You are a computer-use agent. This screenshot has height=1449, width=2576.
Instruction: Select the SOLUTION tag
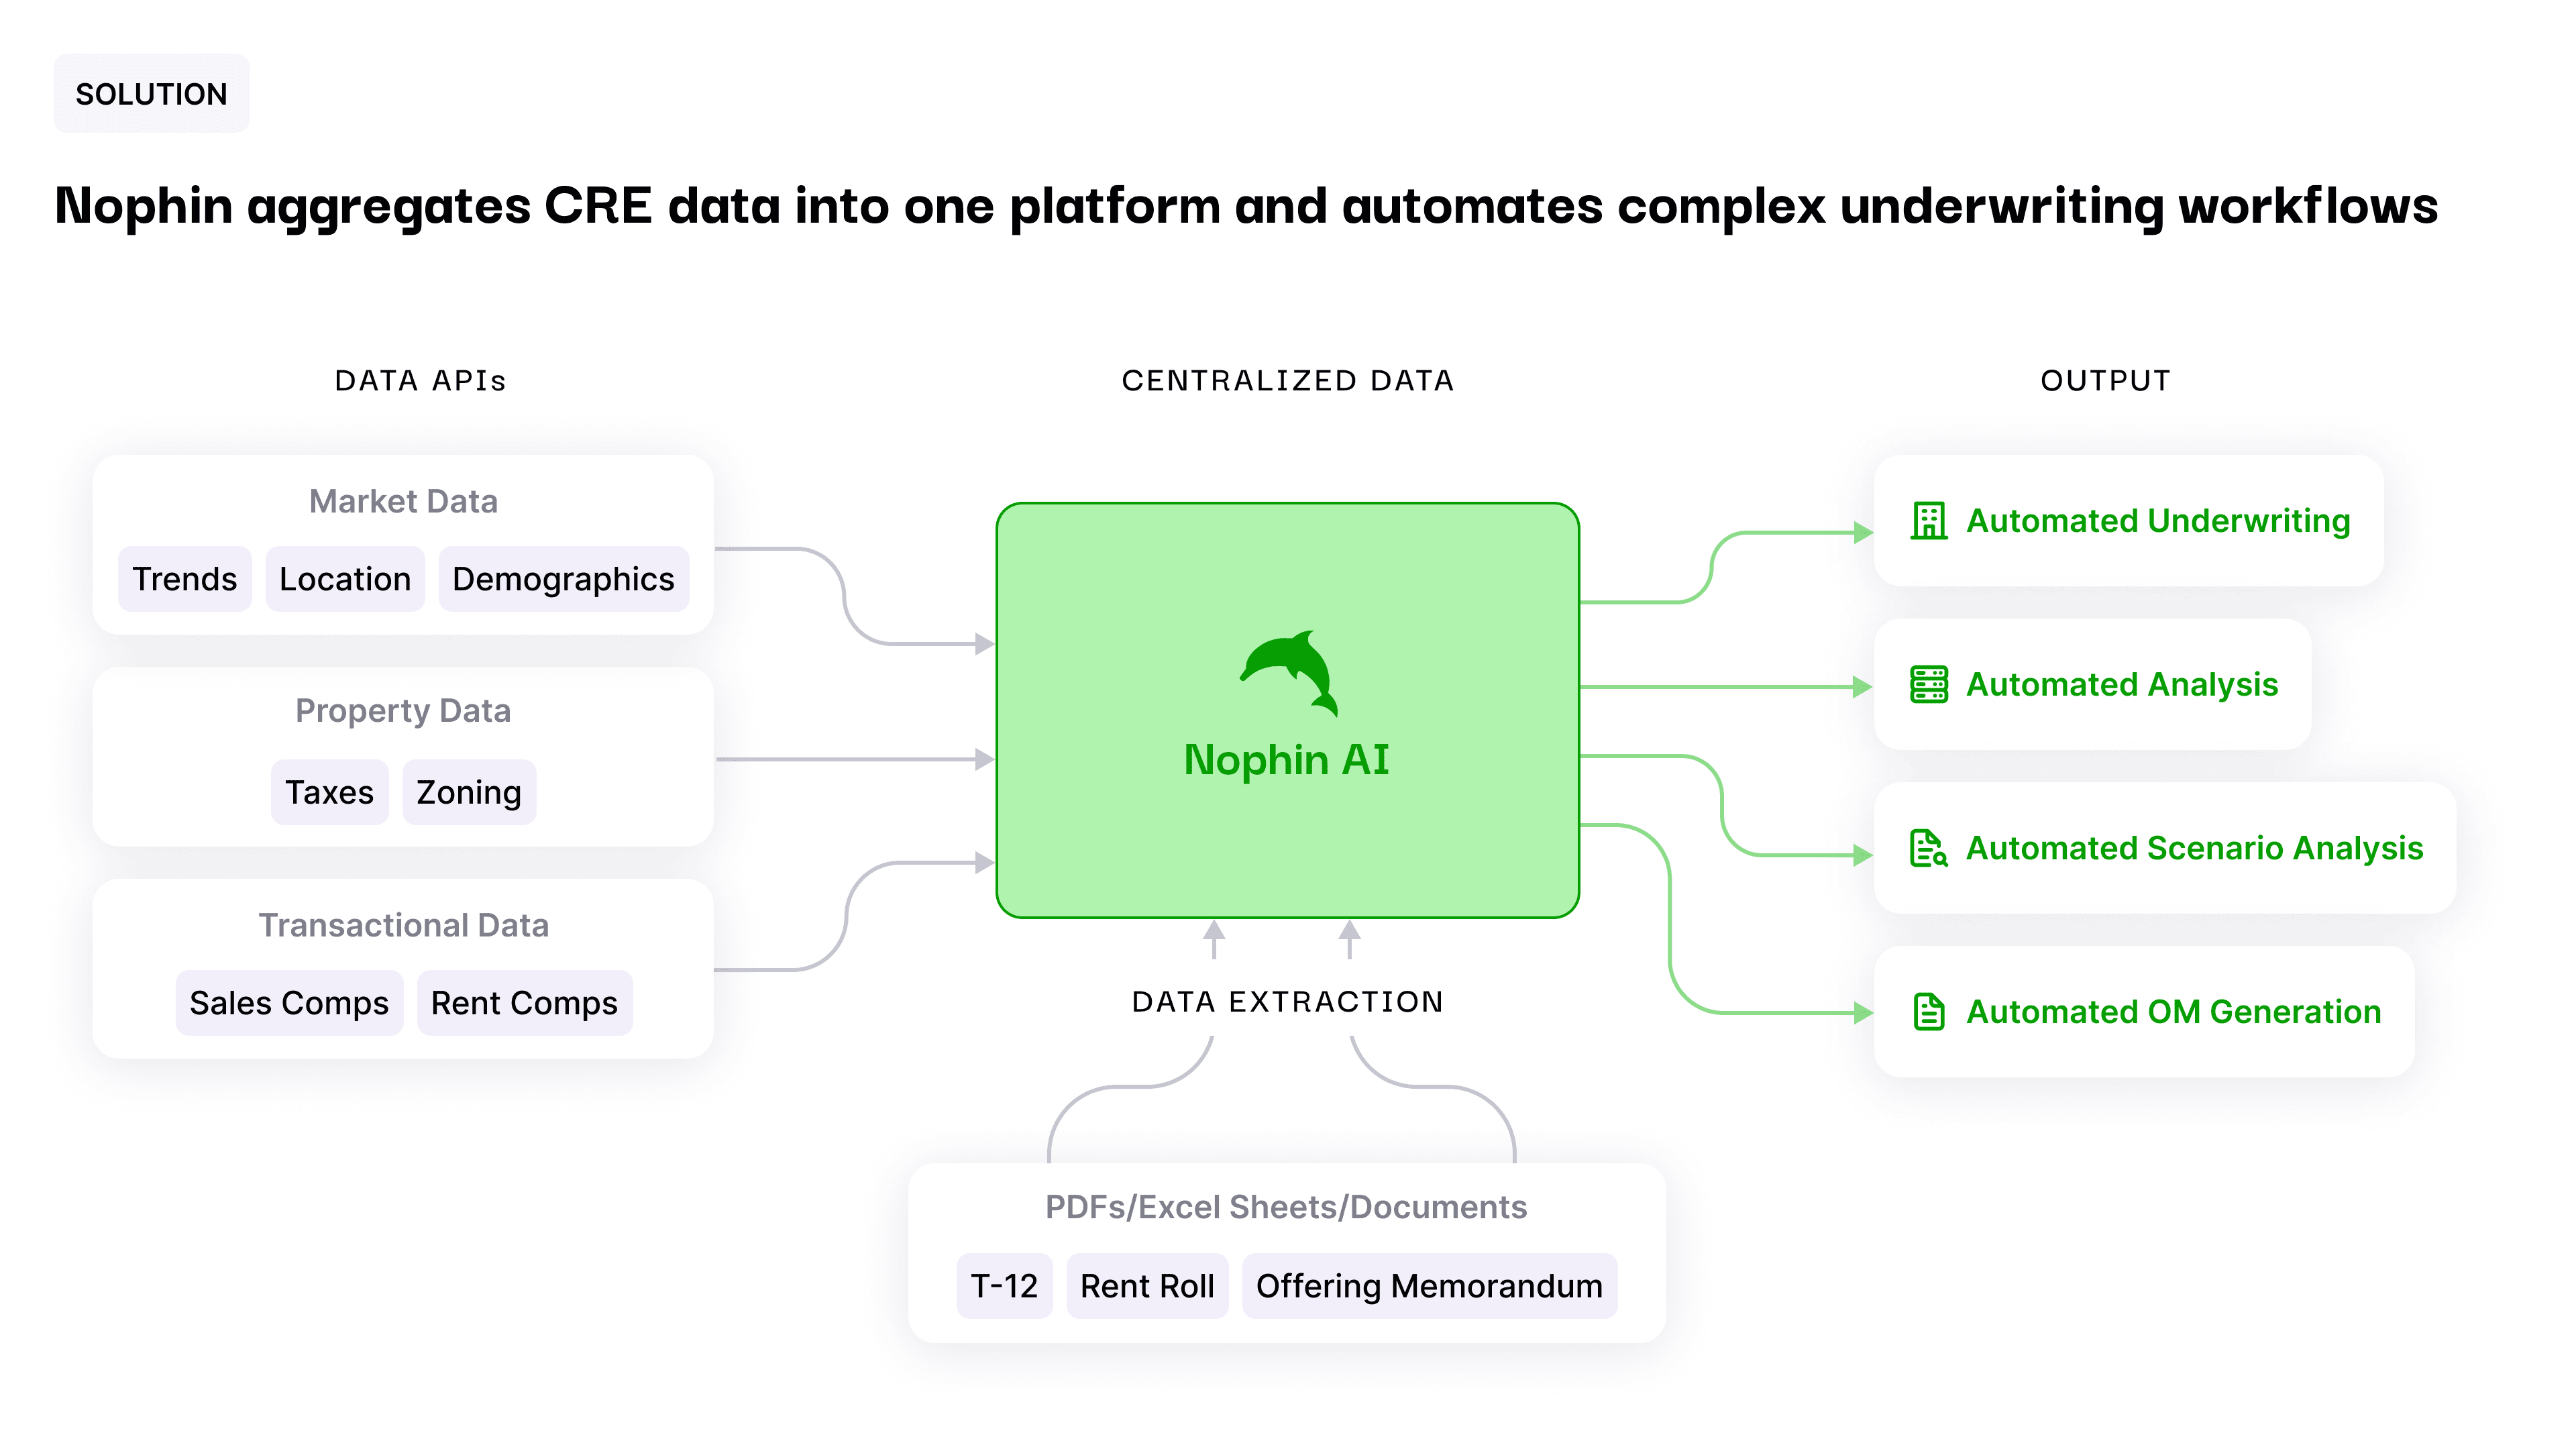coord(151,94)
